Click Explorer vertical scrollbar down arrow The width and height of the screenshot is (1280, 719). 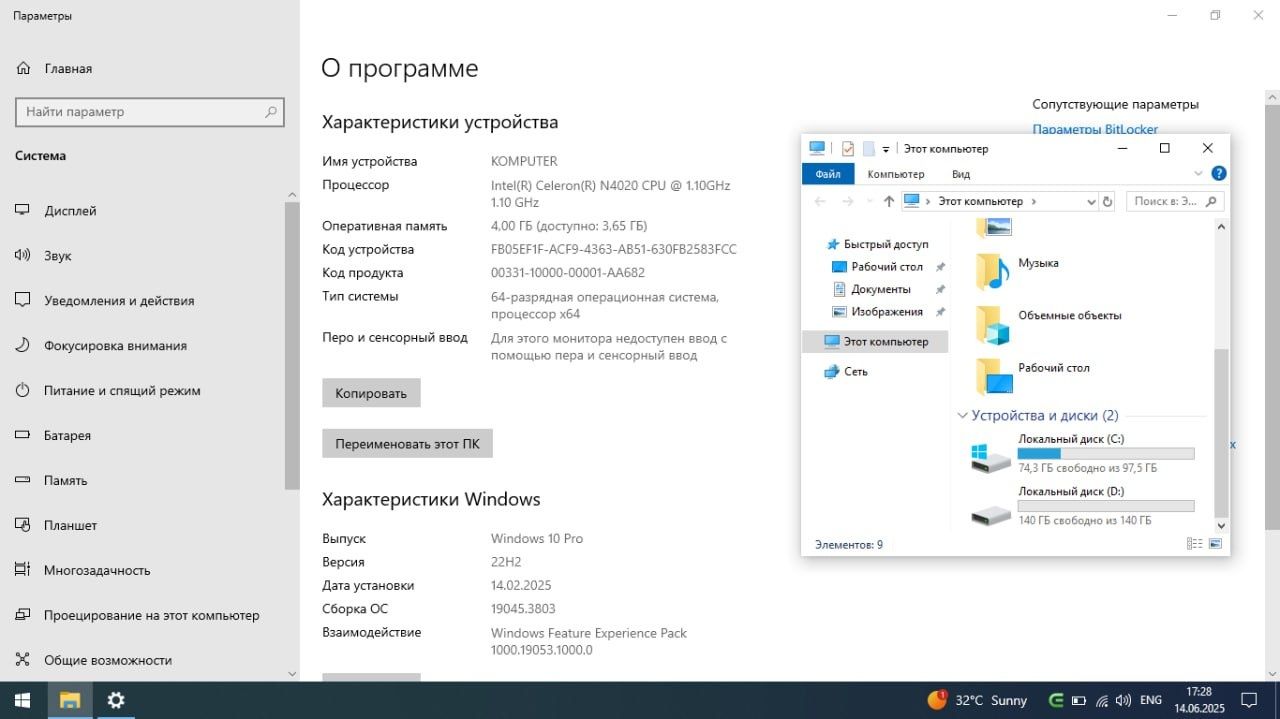pyautogui.click(x=1221, y=525)
